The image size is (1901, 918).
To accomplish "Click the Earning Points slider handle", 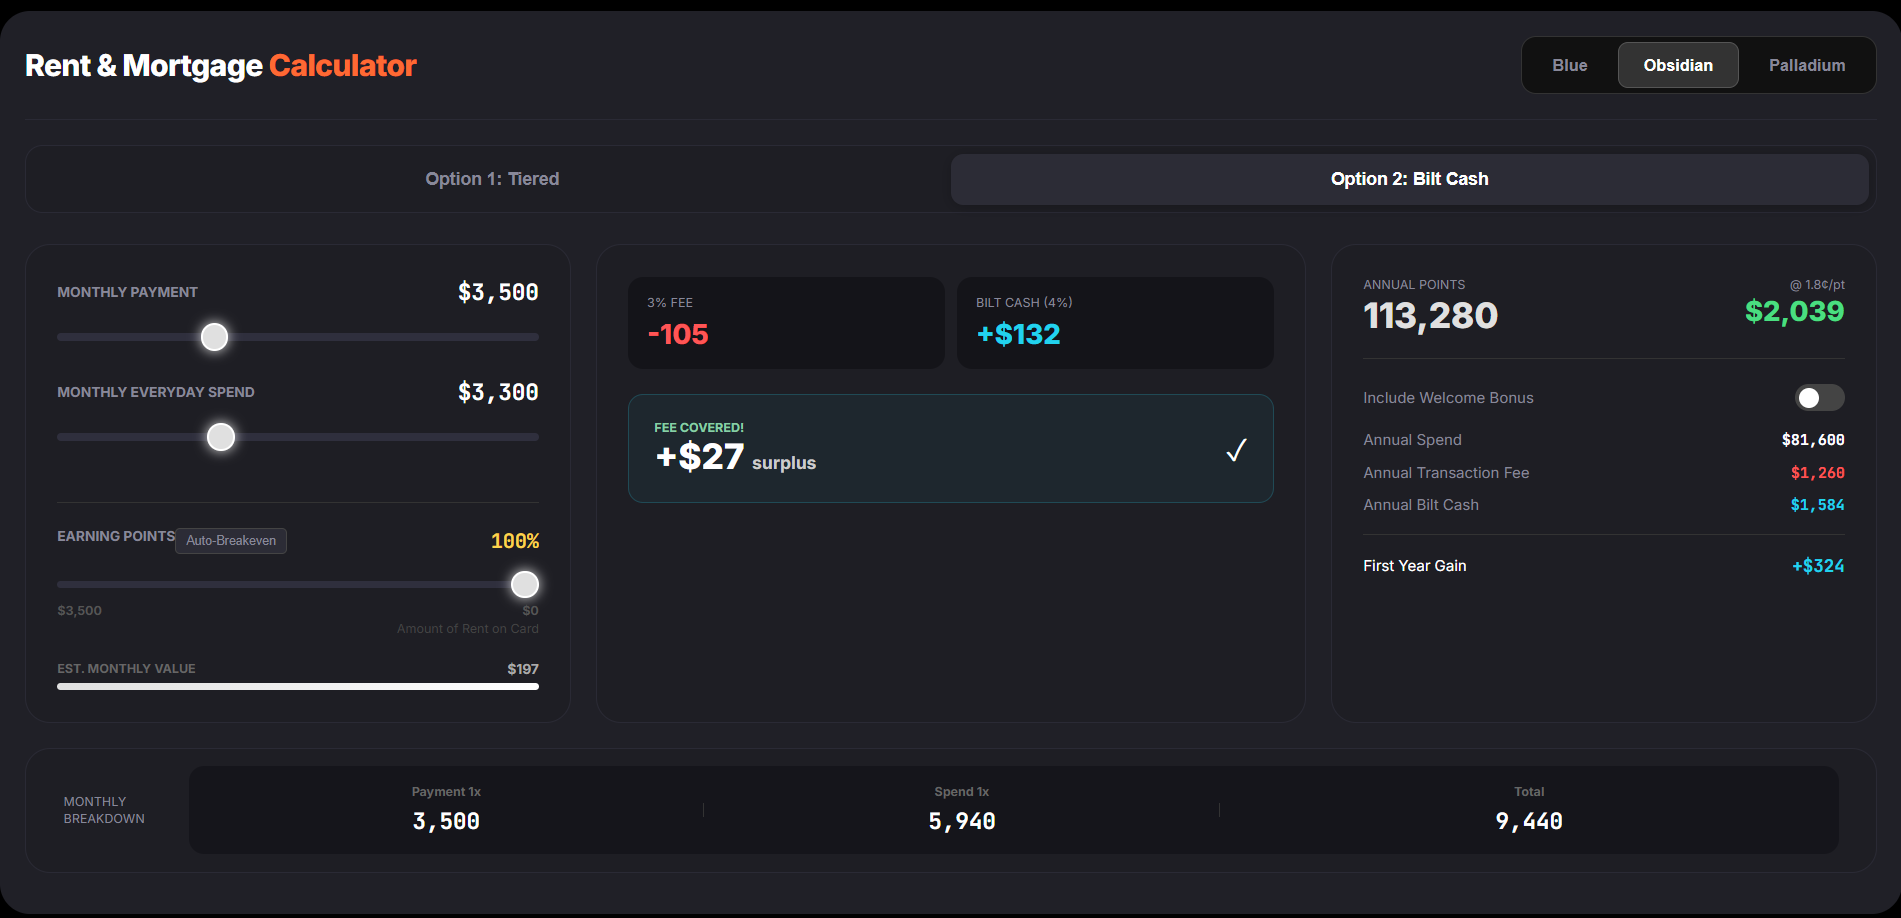I will click(525, 584).
